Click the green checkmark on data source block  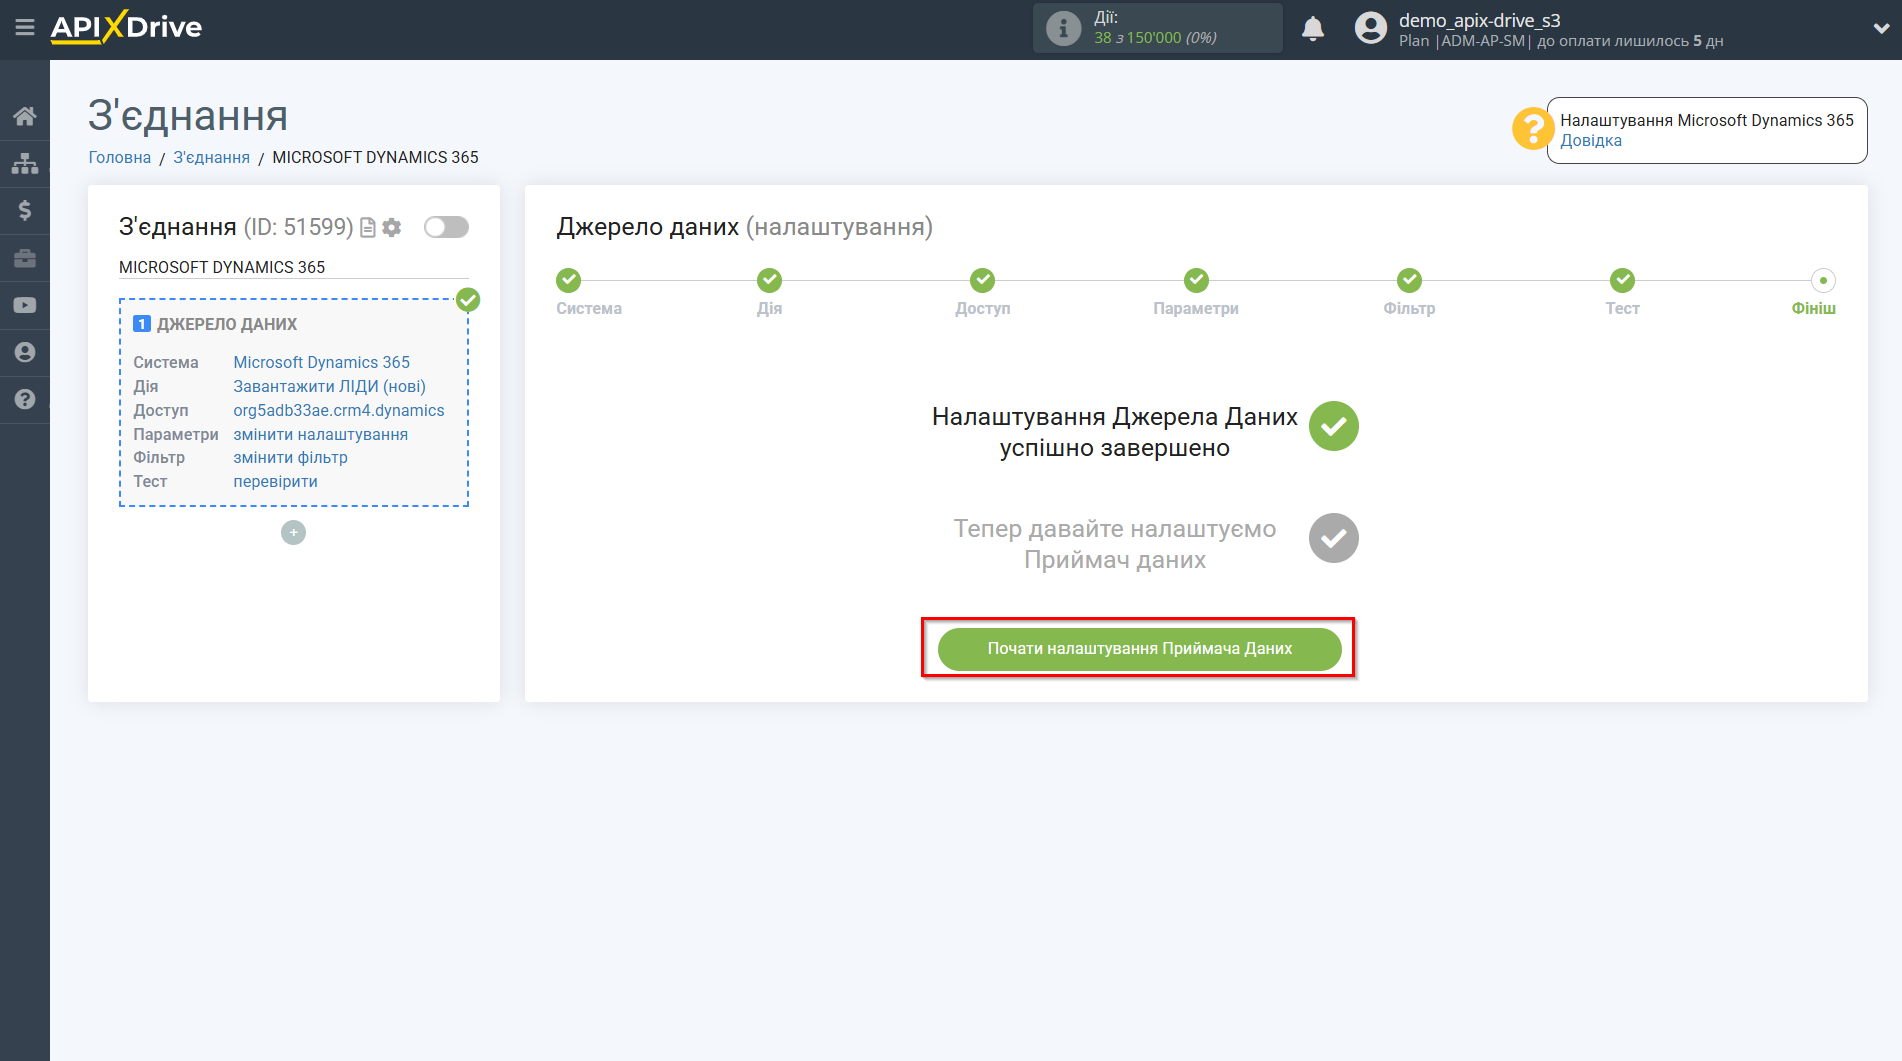pos(468,299)
